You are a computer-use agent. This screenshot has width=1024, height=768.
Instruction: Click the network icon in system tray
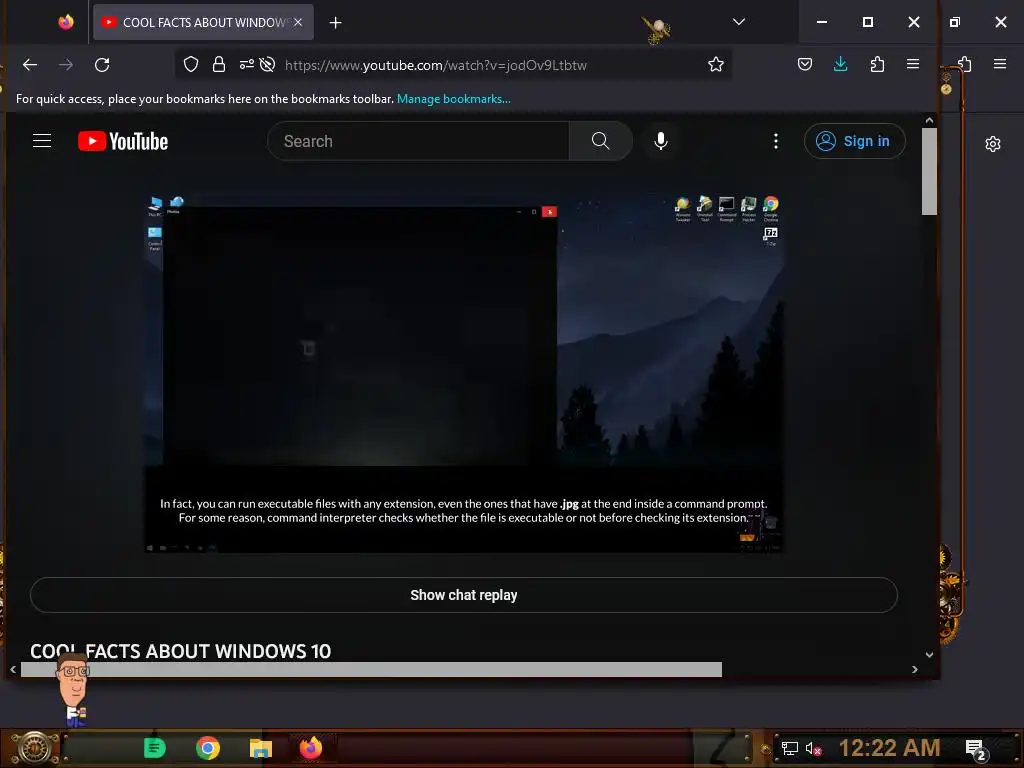pos(790,748)
